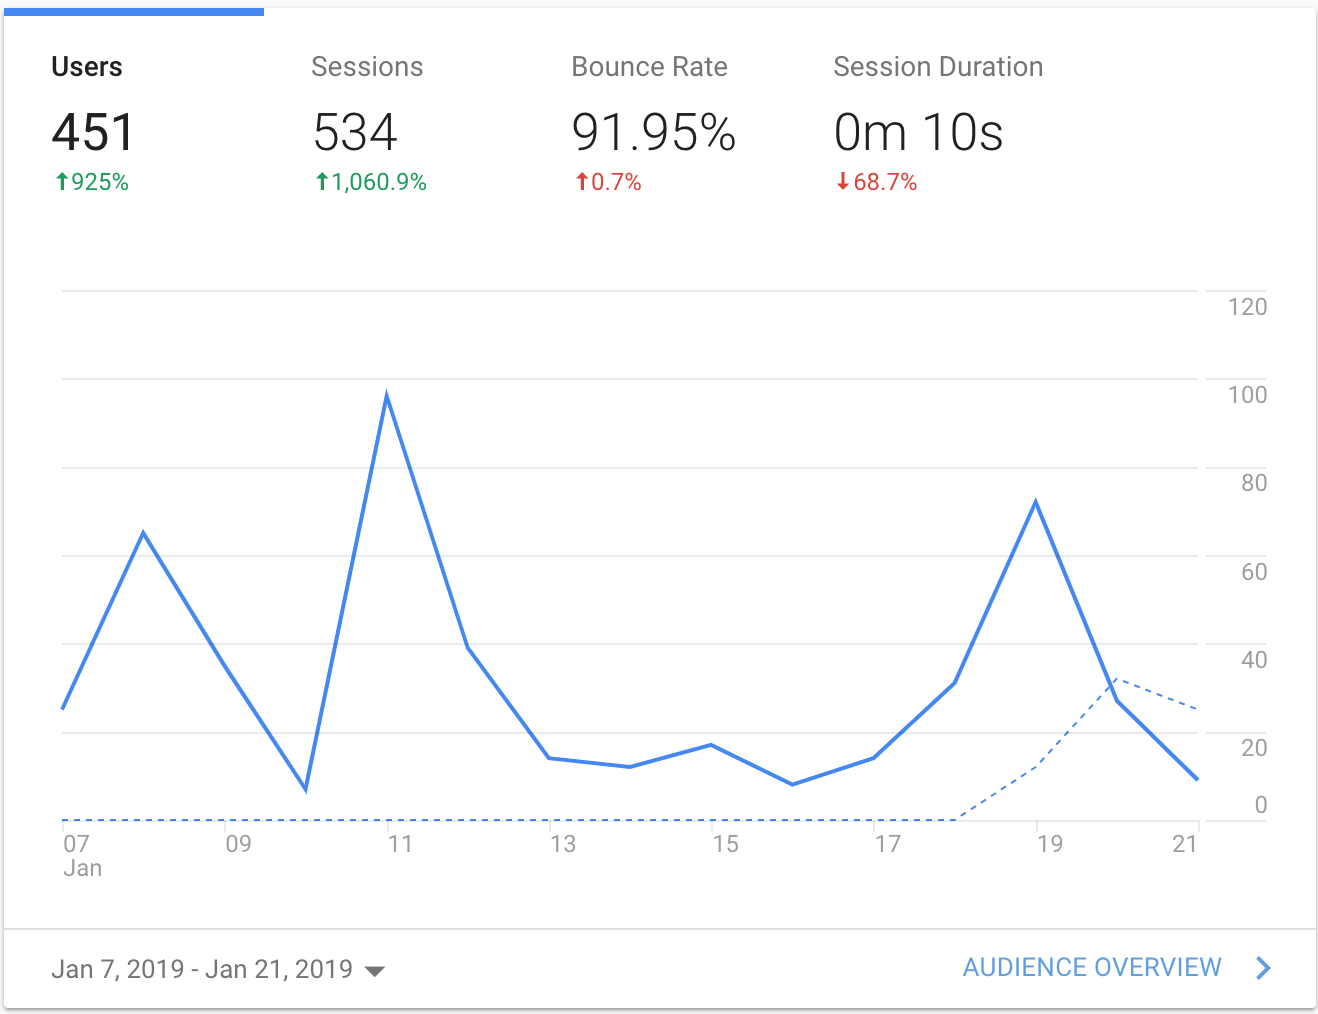This screenshot has height=1014, width=1318.
Task: Click the 451 users total value
Action: click(92, 132)
